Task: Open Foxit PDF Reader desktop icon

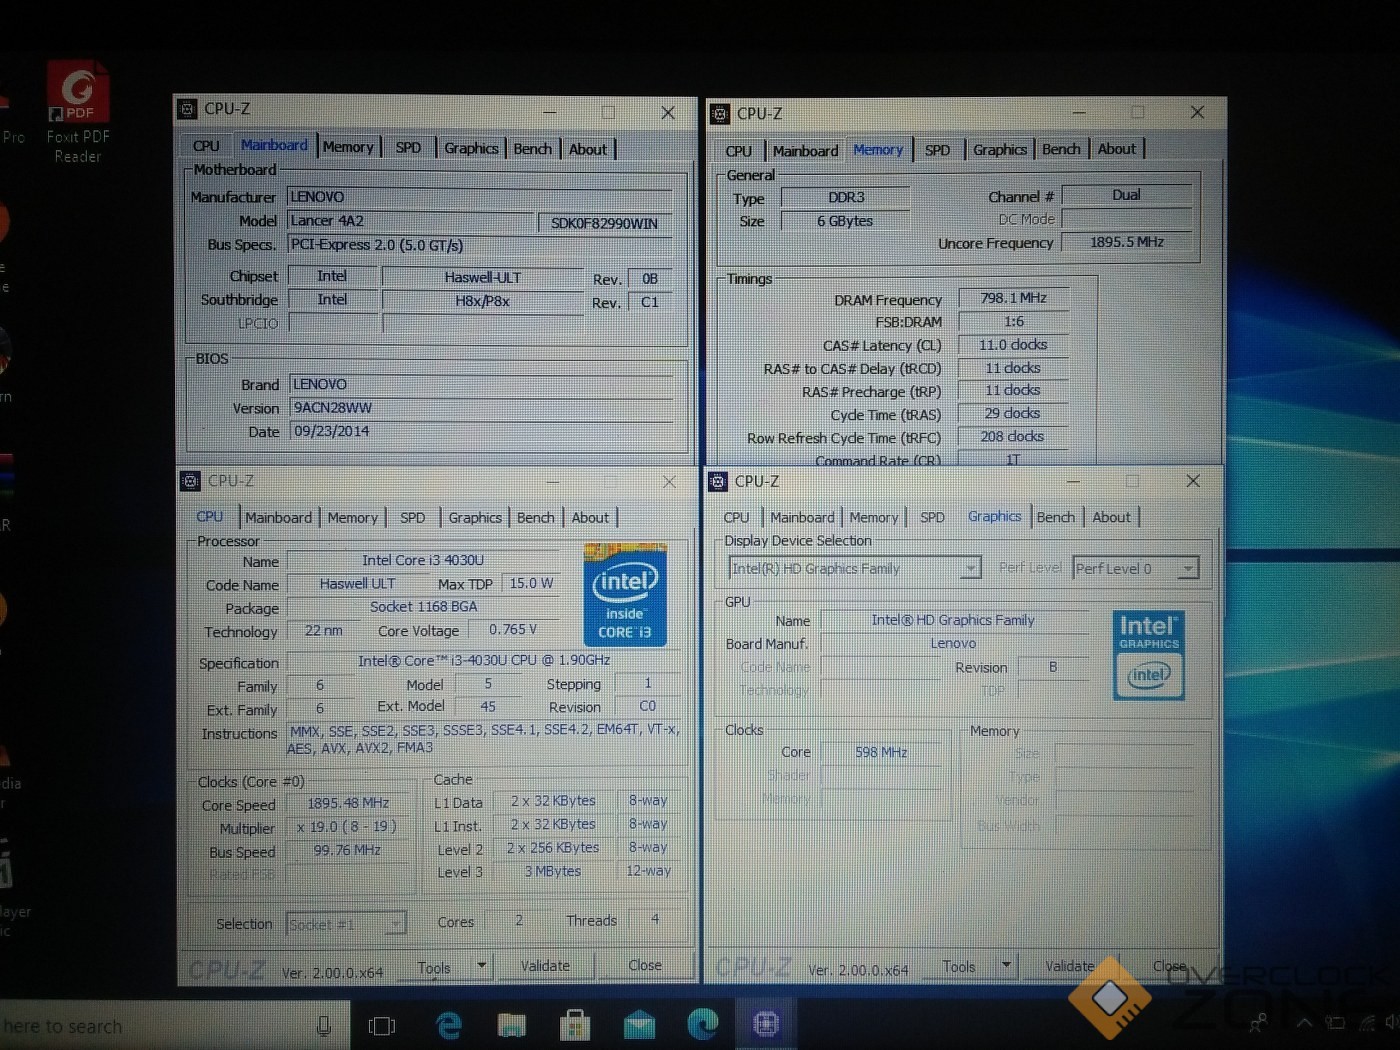Action: pyautogui.click(x=78, y=112)
